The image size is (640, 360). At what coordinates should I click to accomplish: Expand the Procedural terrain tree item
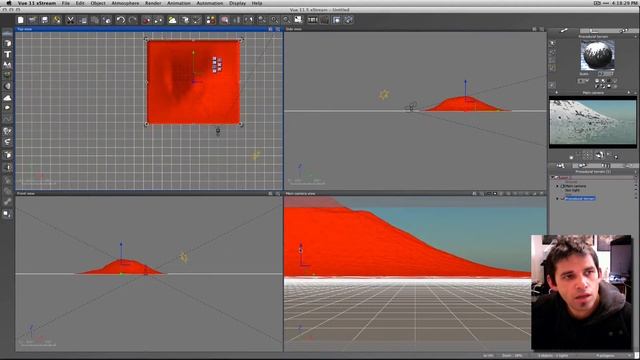pos(558,198)
